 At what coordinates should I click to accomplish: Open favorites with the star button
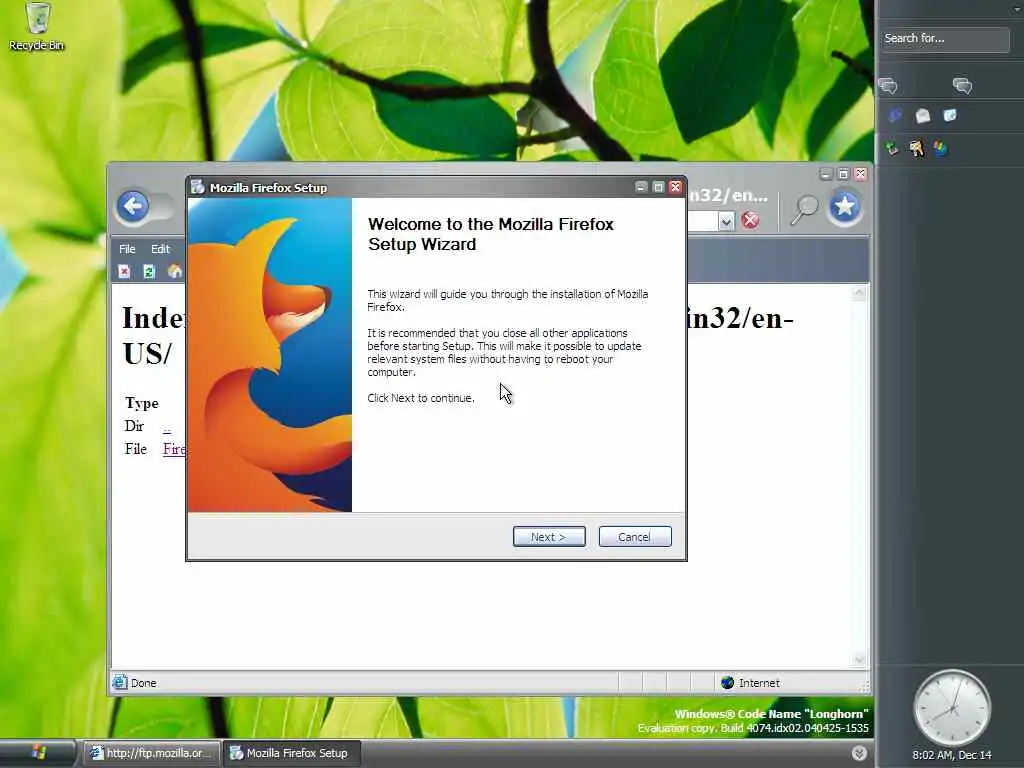click(845, 207)
